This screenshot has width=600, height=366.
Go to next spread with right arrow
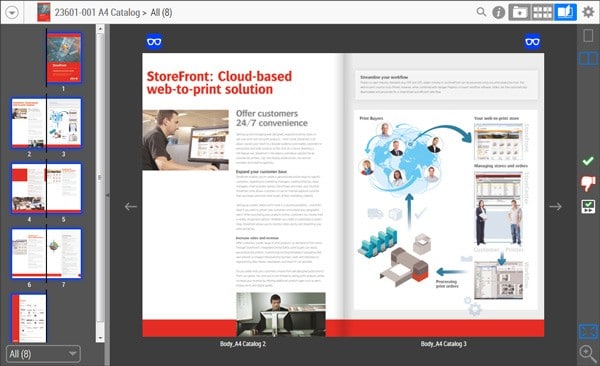(555, 207)
